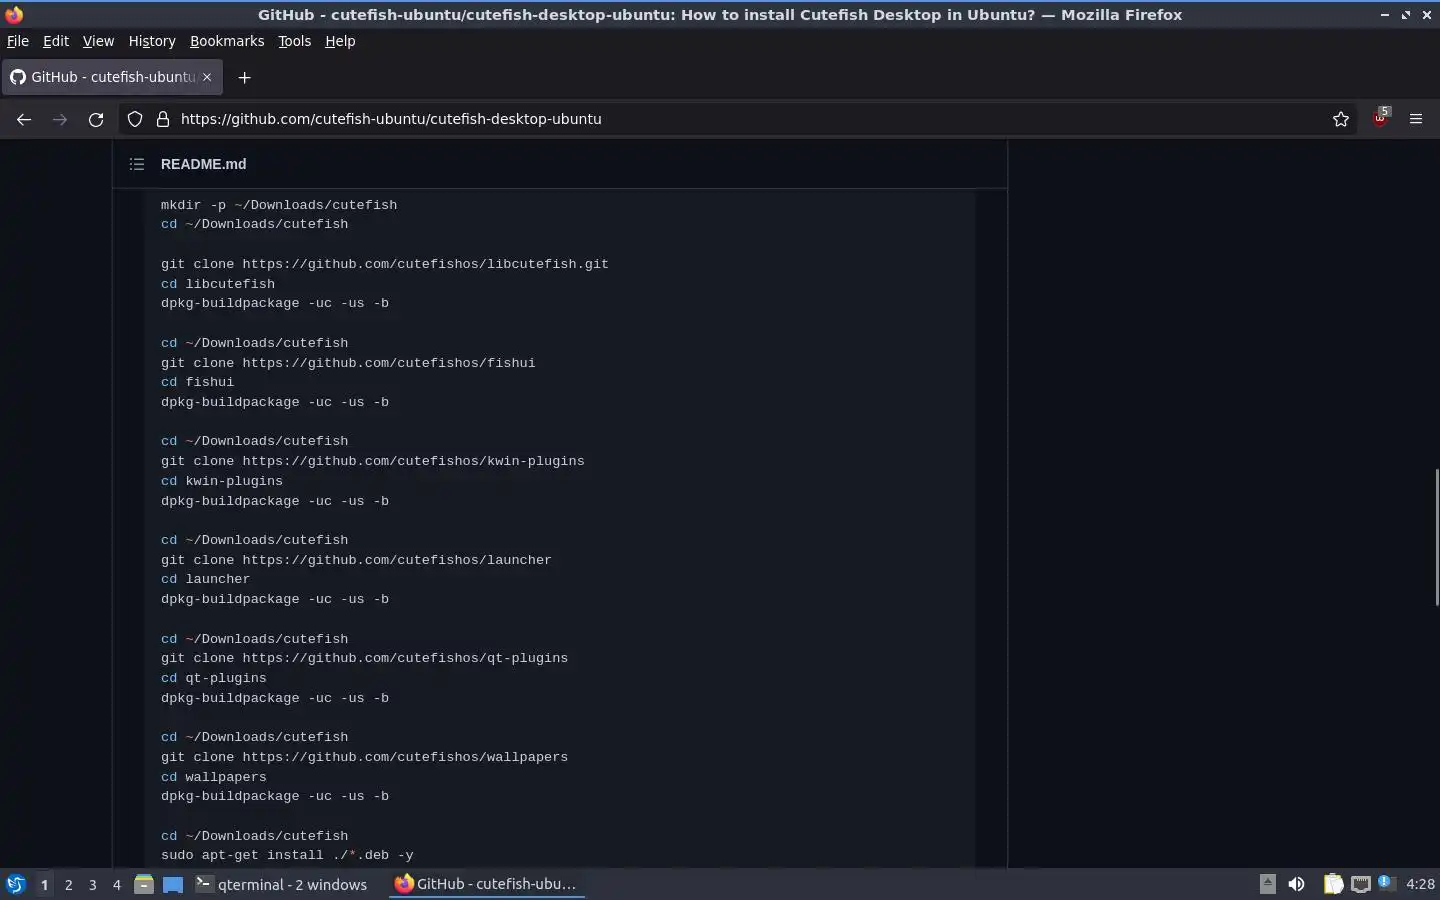Screen dimensions: 1440x900
Task: Open the Tools menu
Action: tap(294, 41)
